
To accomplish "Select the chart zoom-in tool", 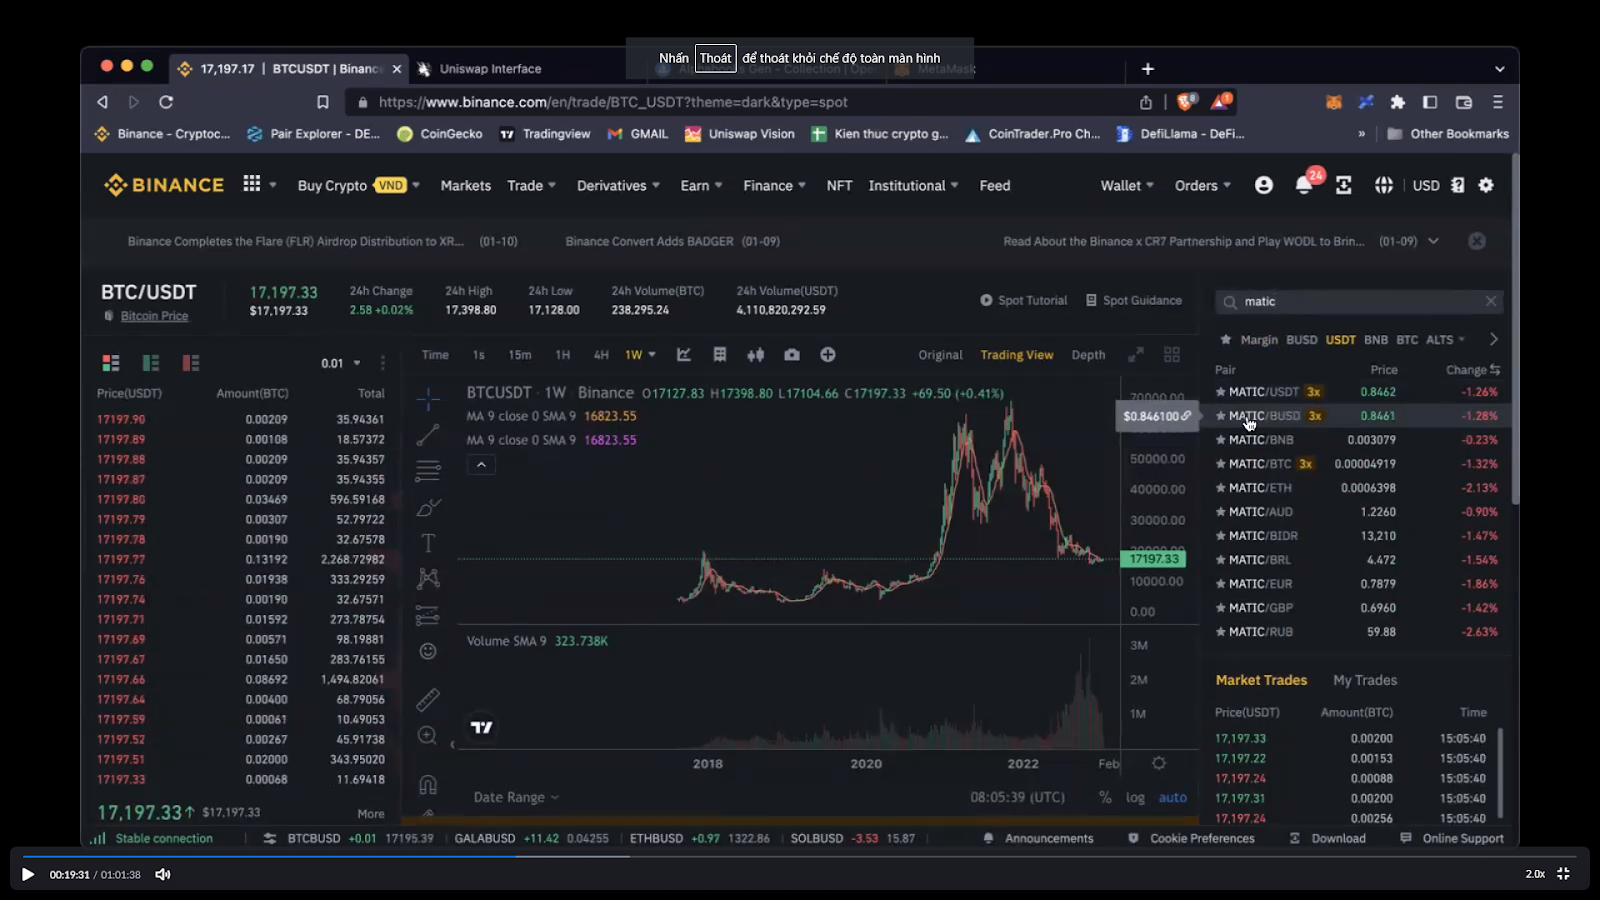I will (x=428, y=736).
